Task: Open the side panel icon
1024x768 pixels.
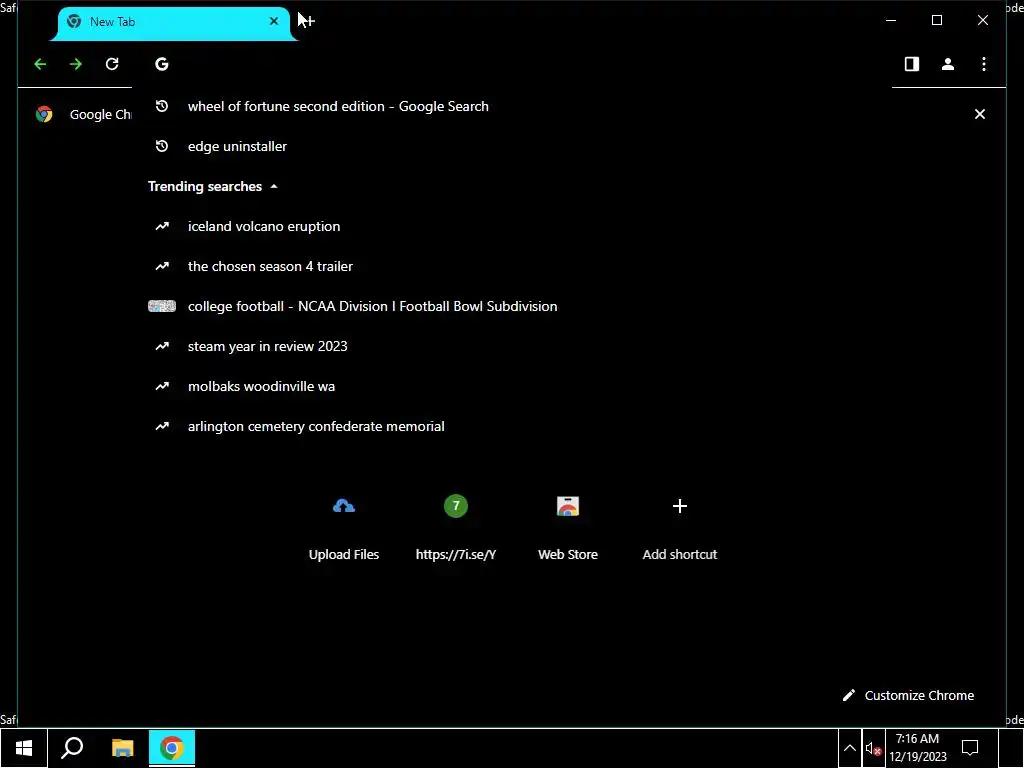Action: (x=912, y=64)
